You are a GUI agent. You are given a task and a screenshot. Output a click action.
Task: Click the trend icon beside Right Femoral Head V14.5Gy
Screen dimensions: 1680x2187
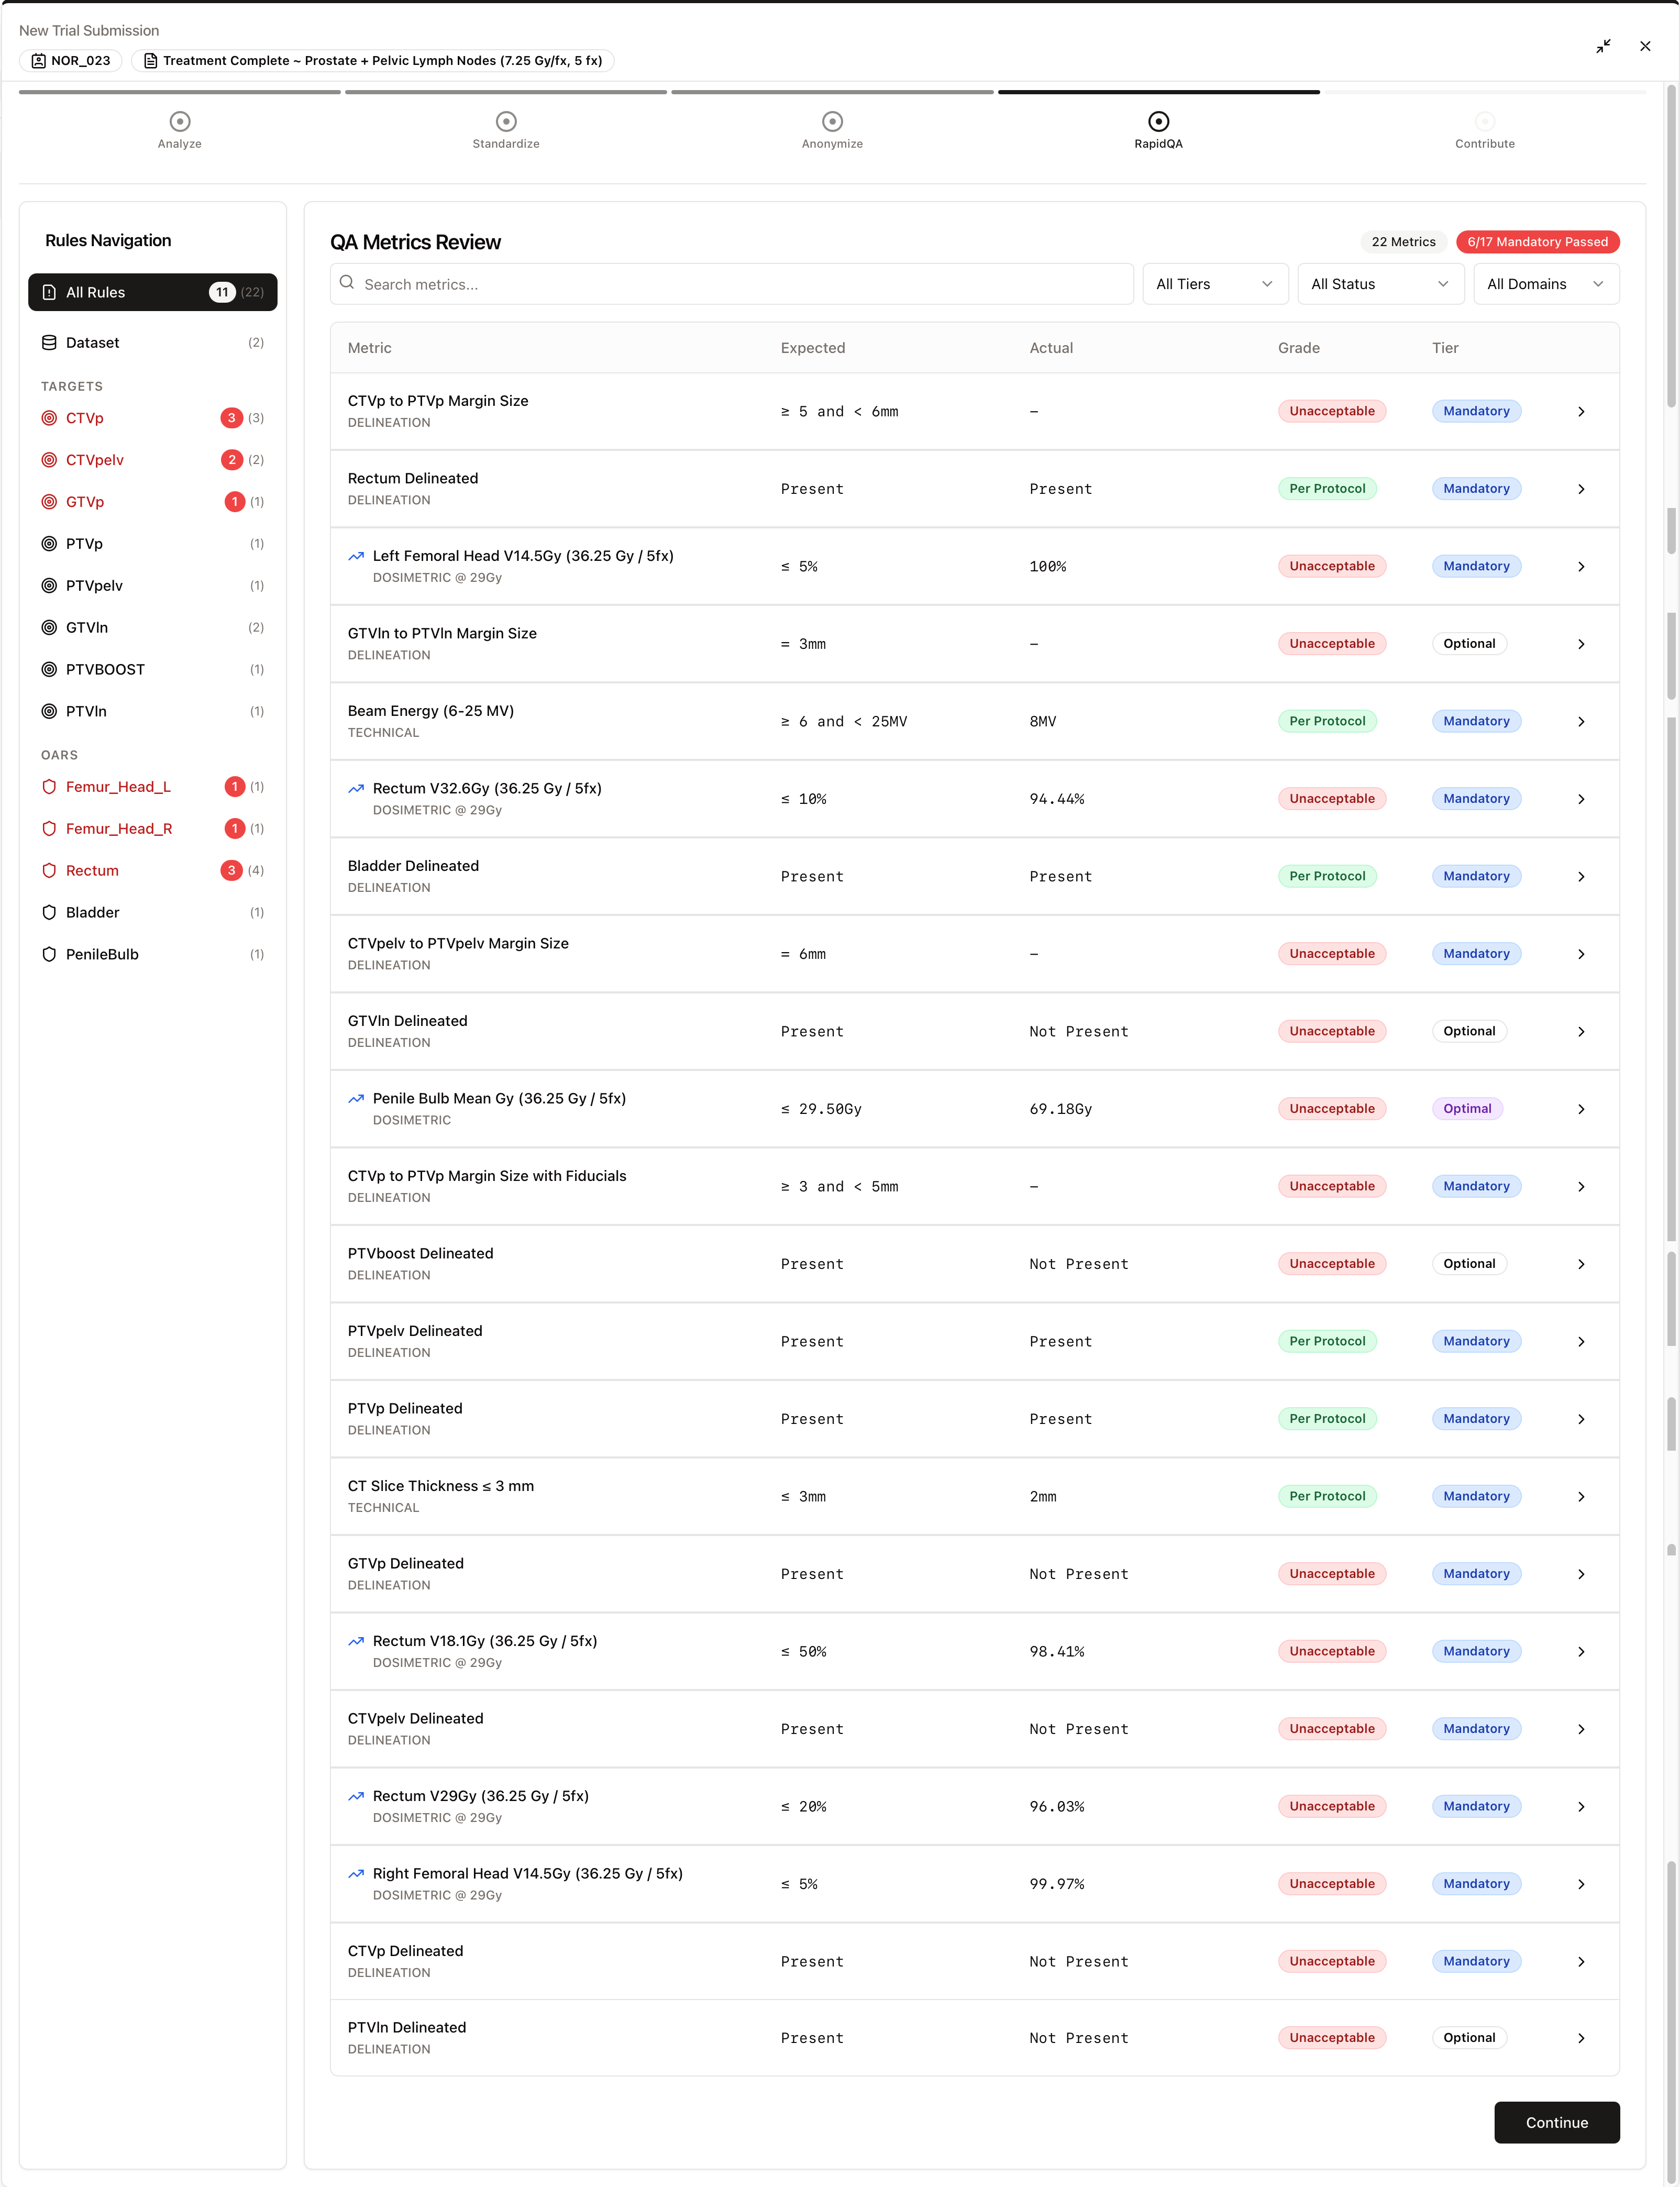(x=356, y=1874)
